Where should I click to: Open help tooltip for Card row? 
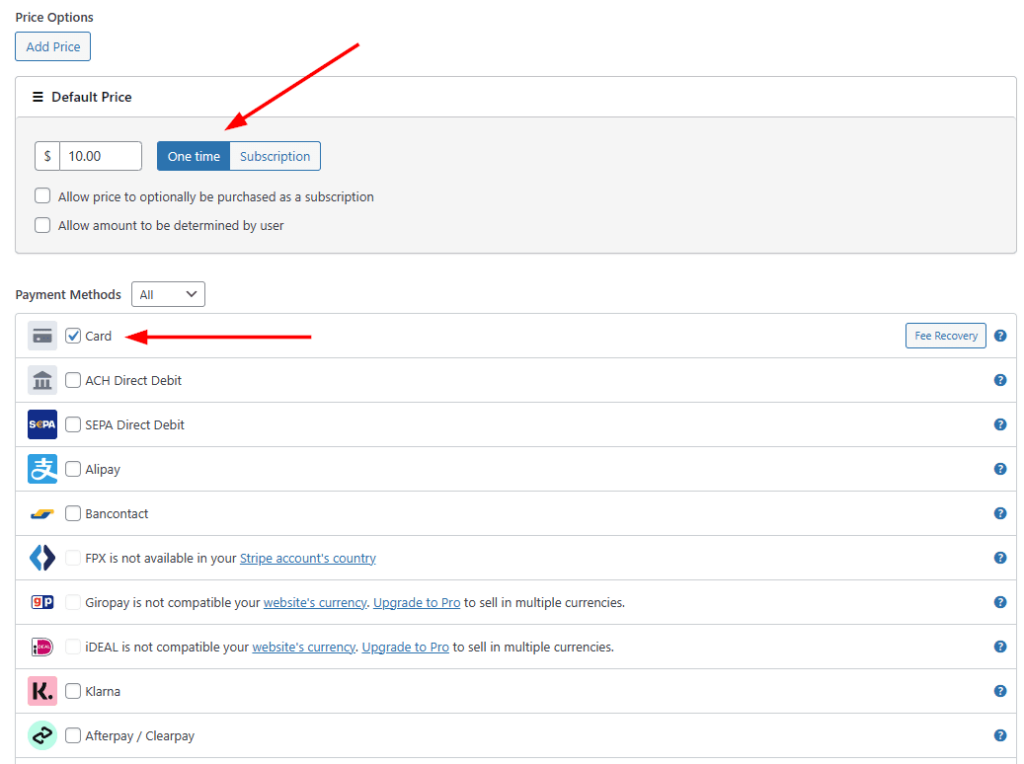click(1000, 336)
